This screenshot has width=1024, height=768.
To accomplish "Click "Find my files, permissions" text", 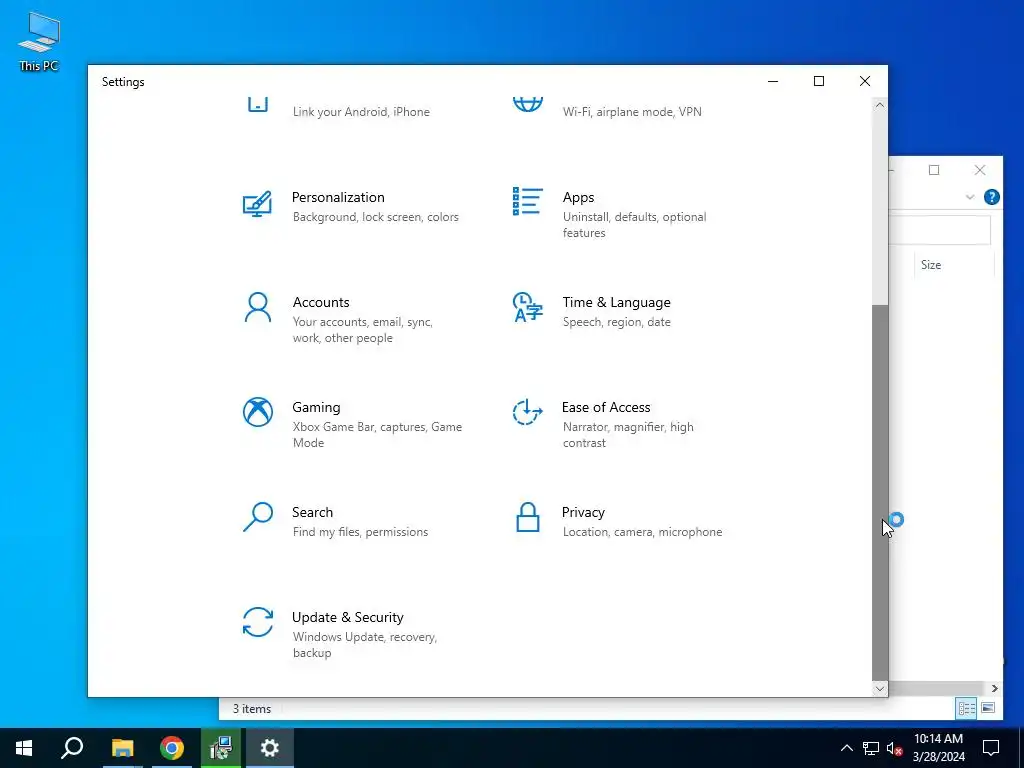I will pyautogui.click(x=360, y=532).
